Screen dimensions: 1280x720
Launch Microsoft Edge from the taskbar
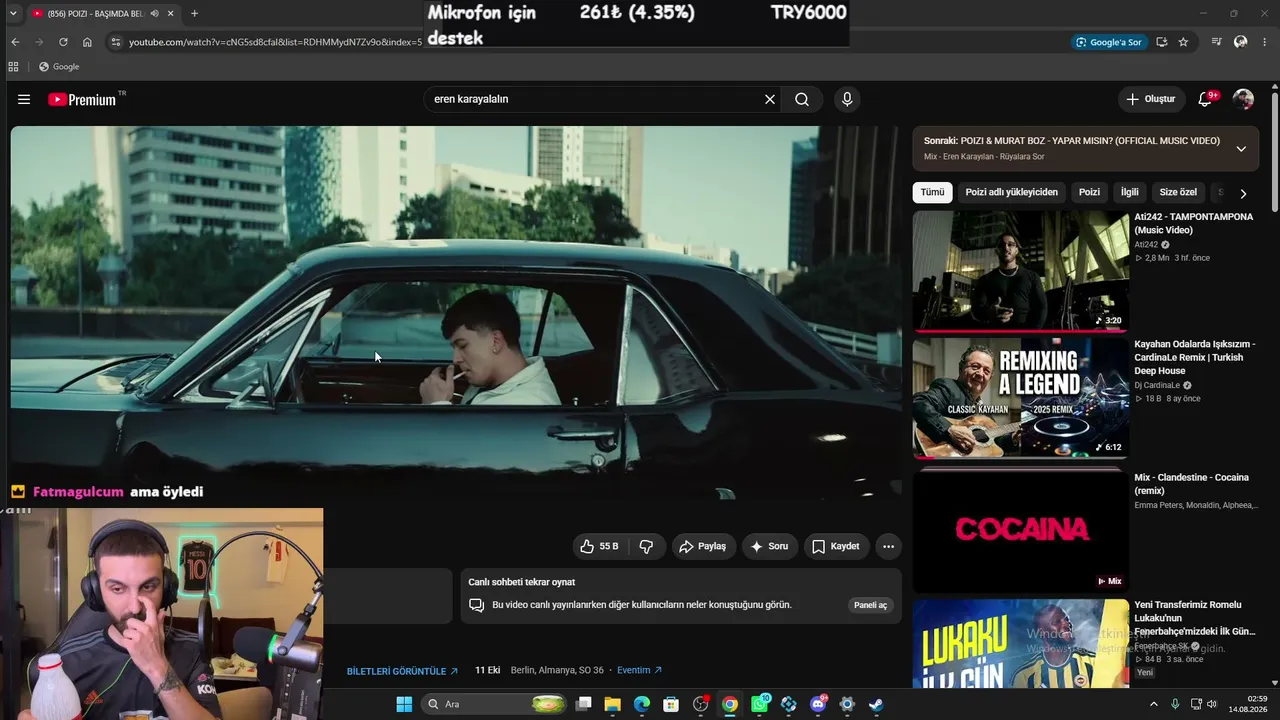click(x=642, y=704)
